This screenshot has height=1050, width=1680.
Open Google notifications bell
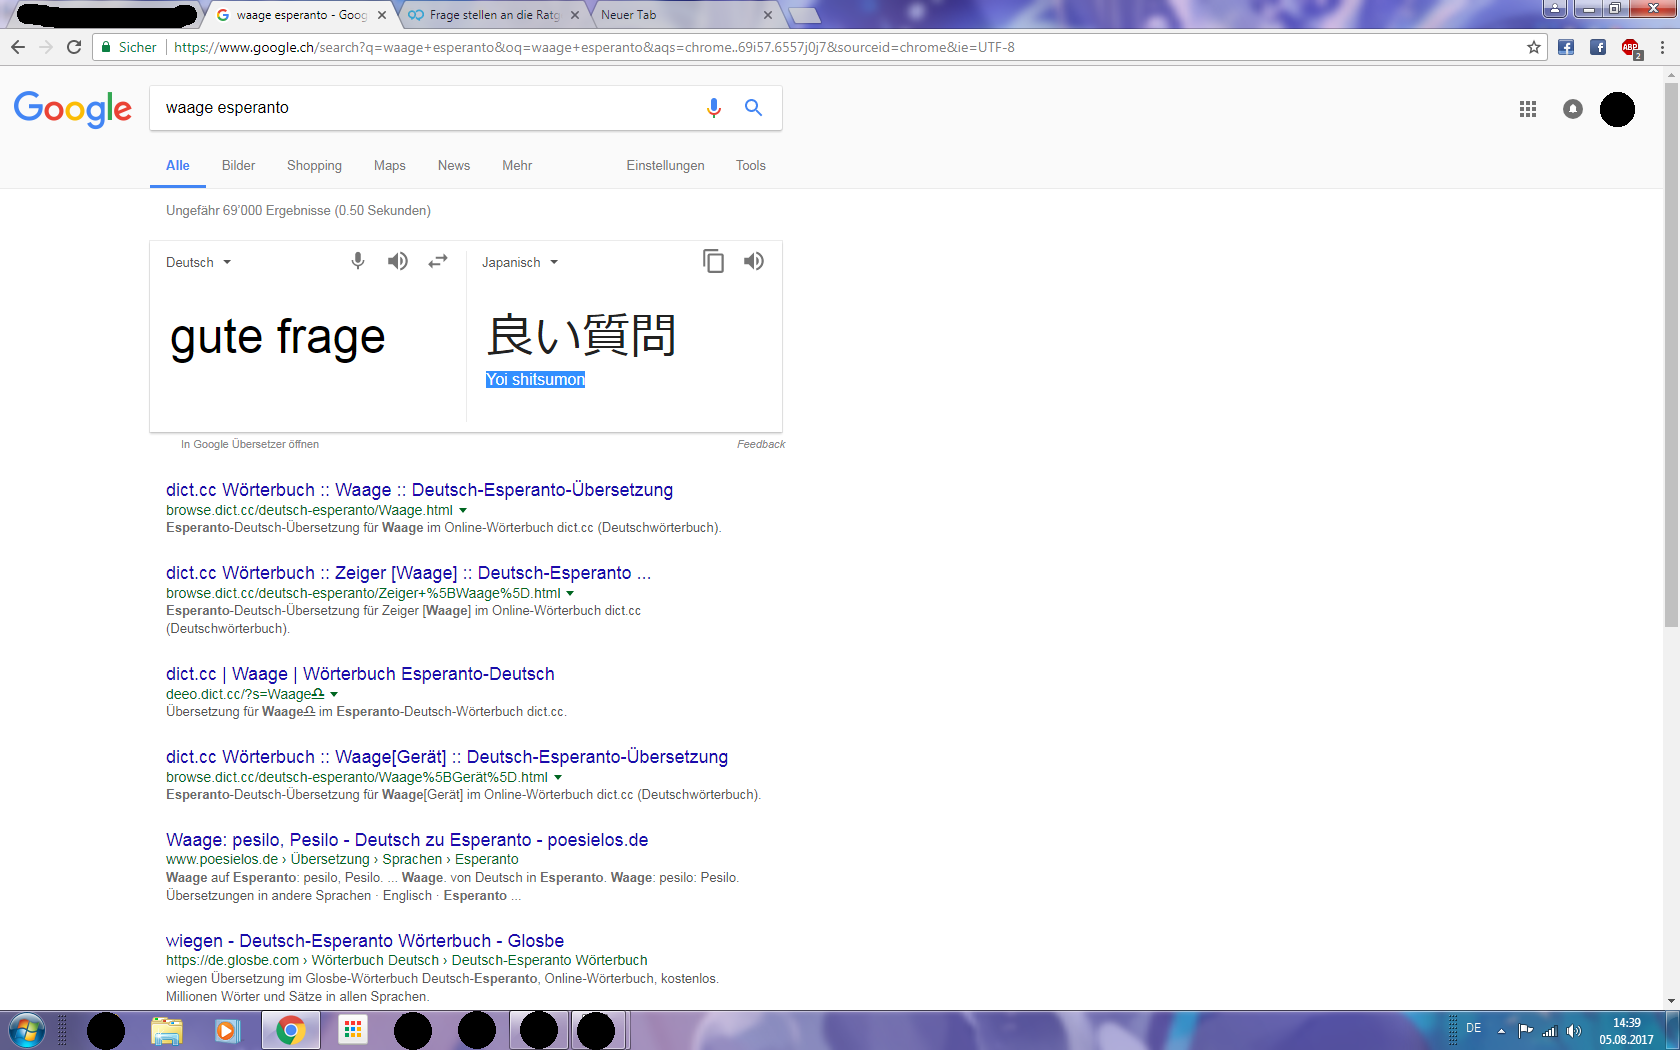[x=1572, y=109]
